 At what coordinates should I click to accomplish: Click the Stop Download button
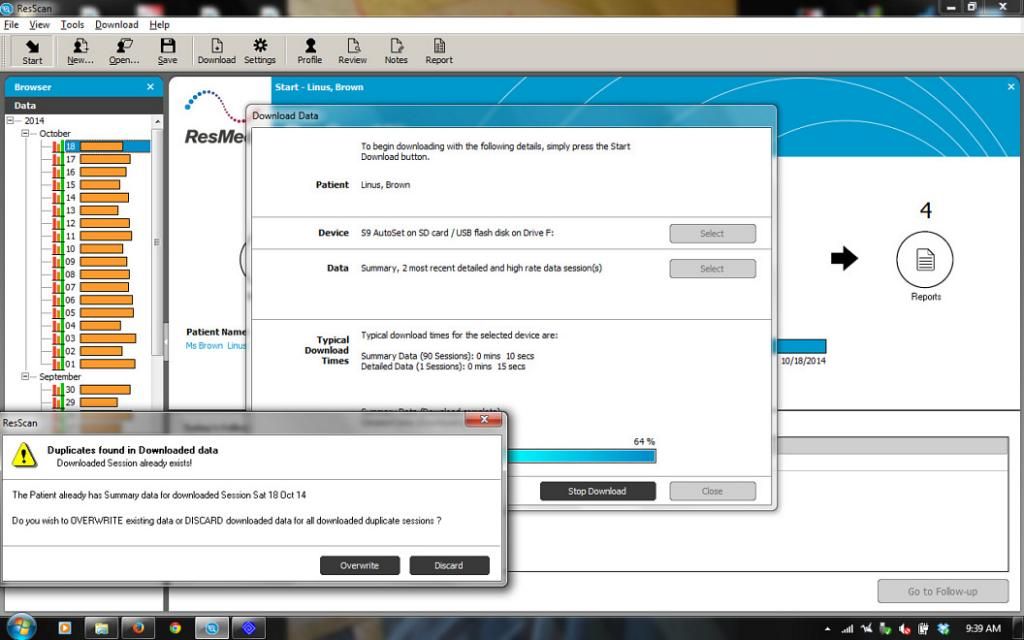[598, 491]
